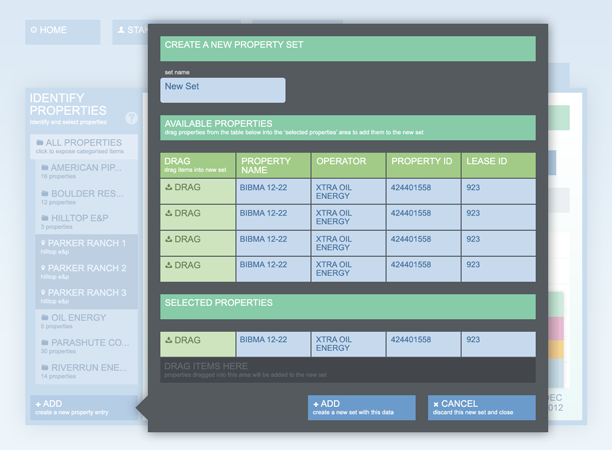The height and width of the screenshot is (450, 612).
Task: Expand ALL PROPERTIES category in sidebar
Action: [x=84, y=146]
